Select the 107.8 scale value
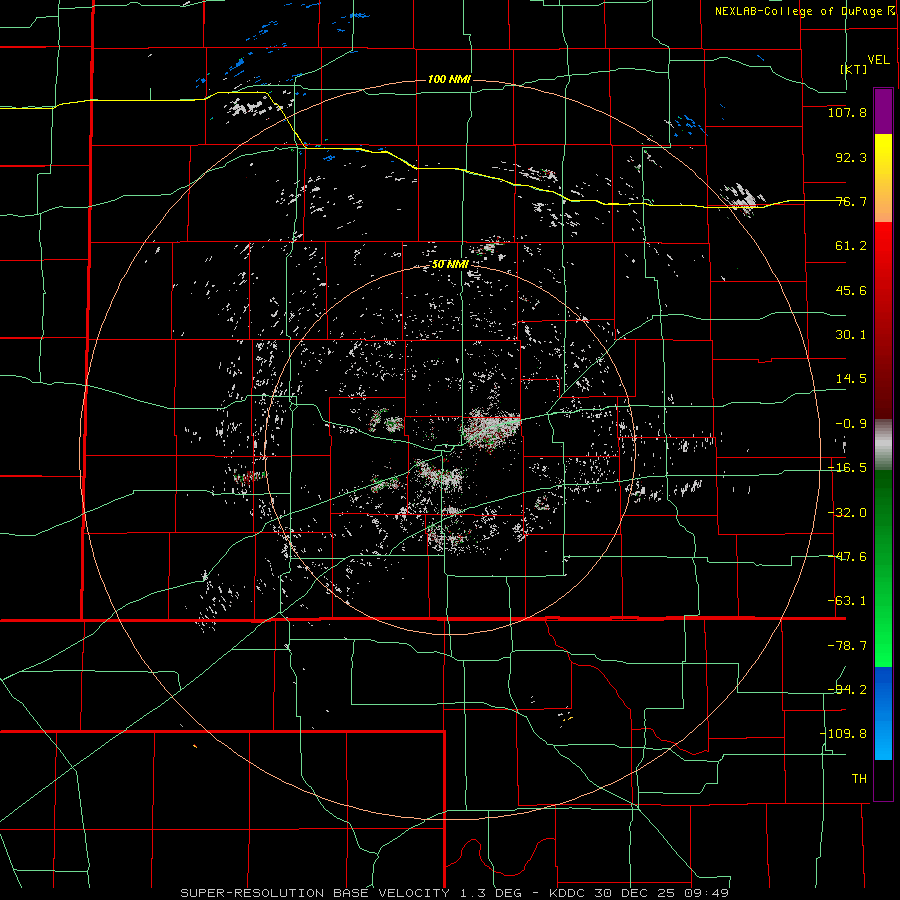This screenshot has height=900, width=900. click(x=847, y=112)
